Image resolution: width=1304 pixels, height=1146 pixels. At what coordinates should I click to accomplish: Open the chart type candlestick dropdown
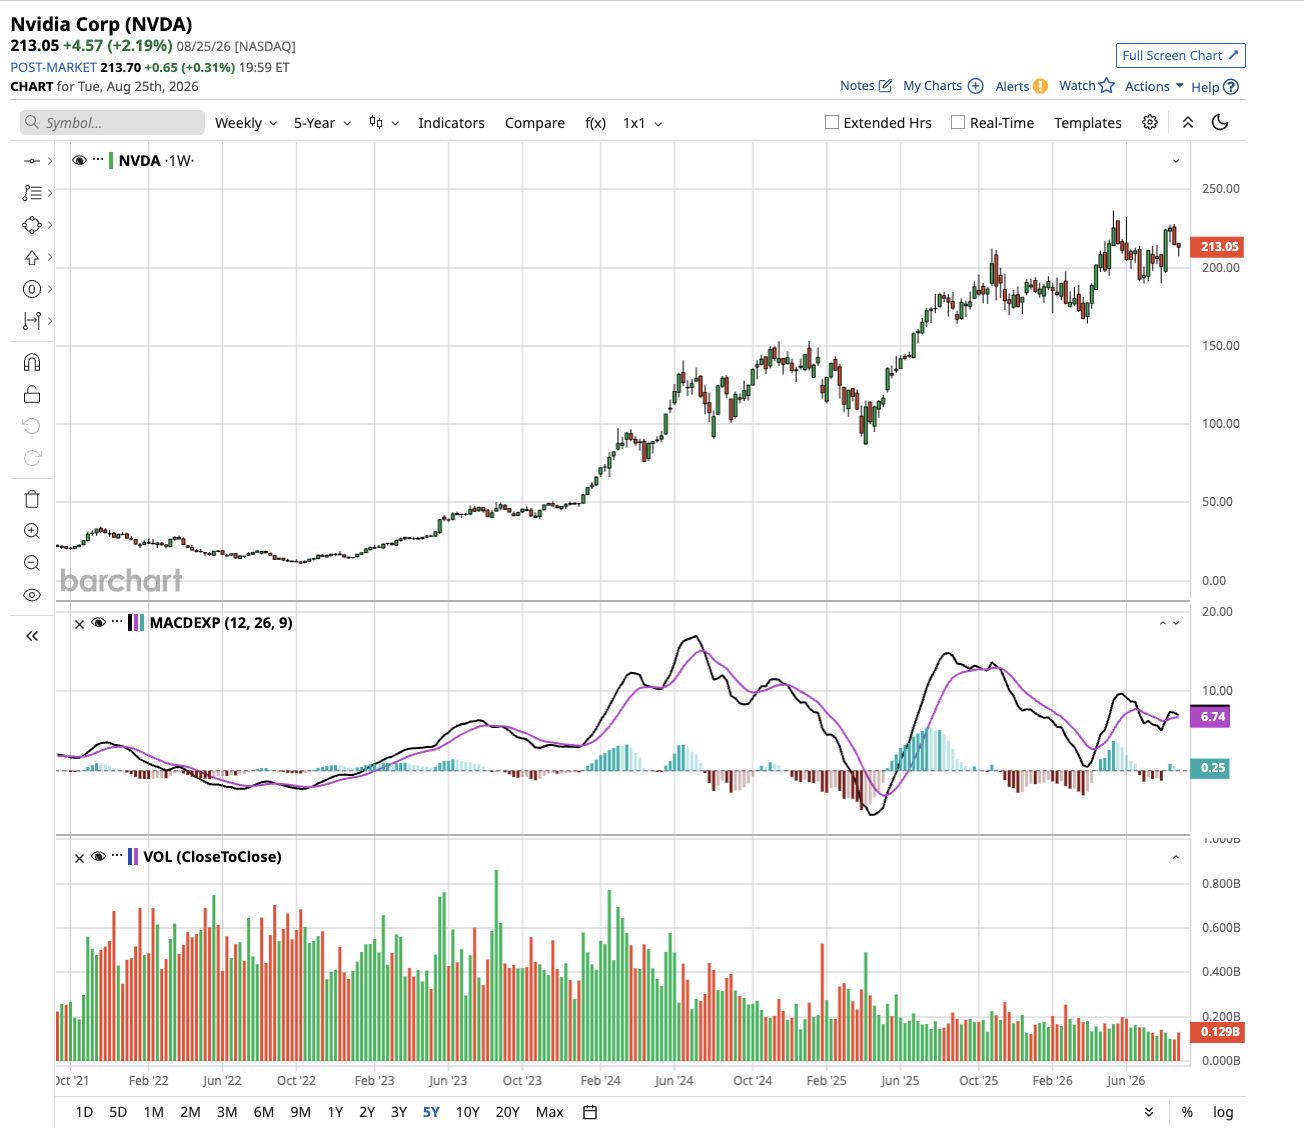384,122
